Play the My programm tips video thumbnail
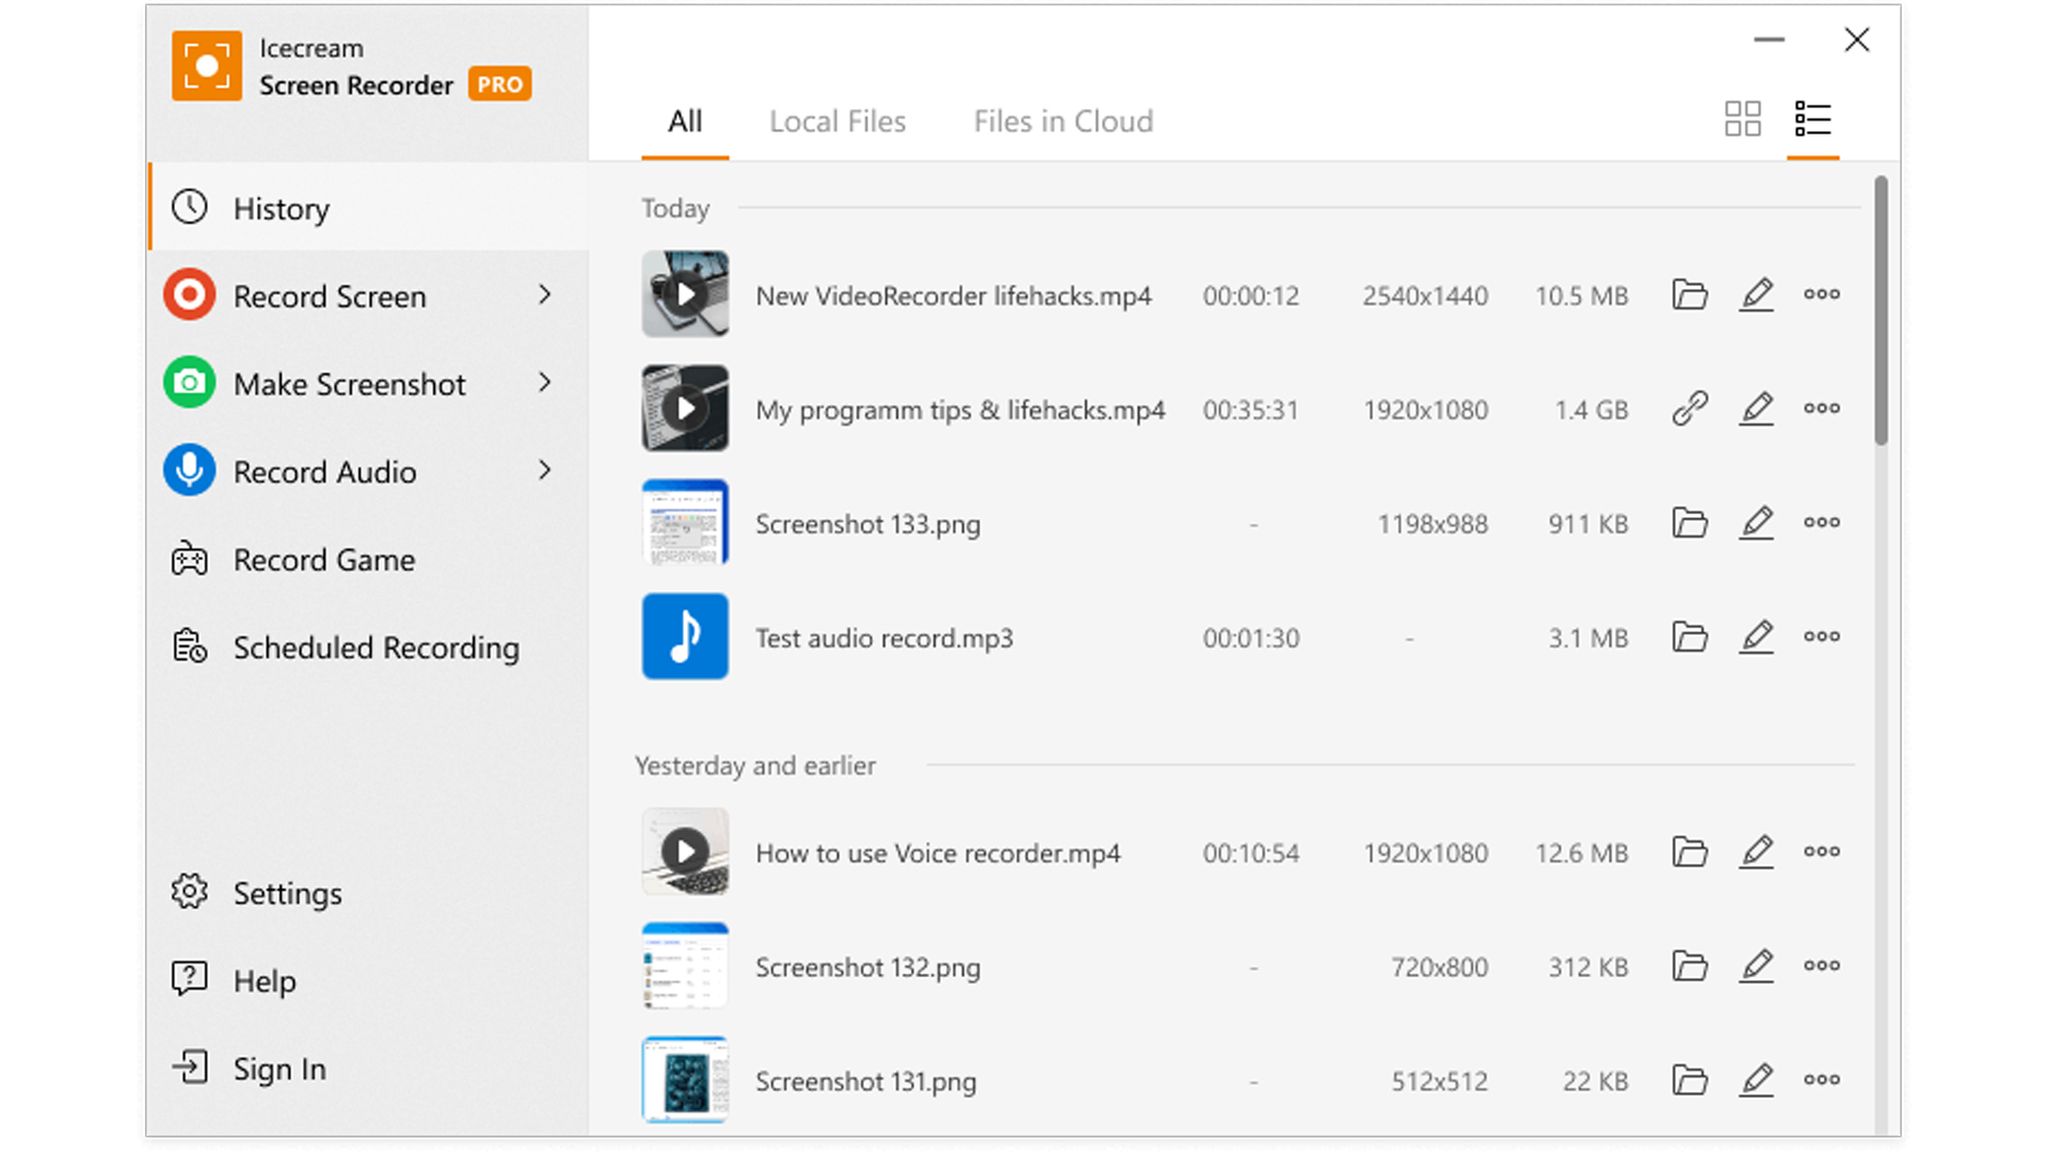The height and width of the screenshot is (1152, 2048). point(685,409)
